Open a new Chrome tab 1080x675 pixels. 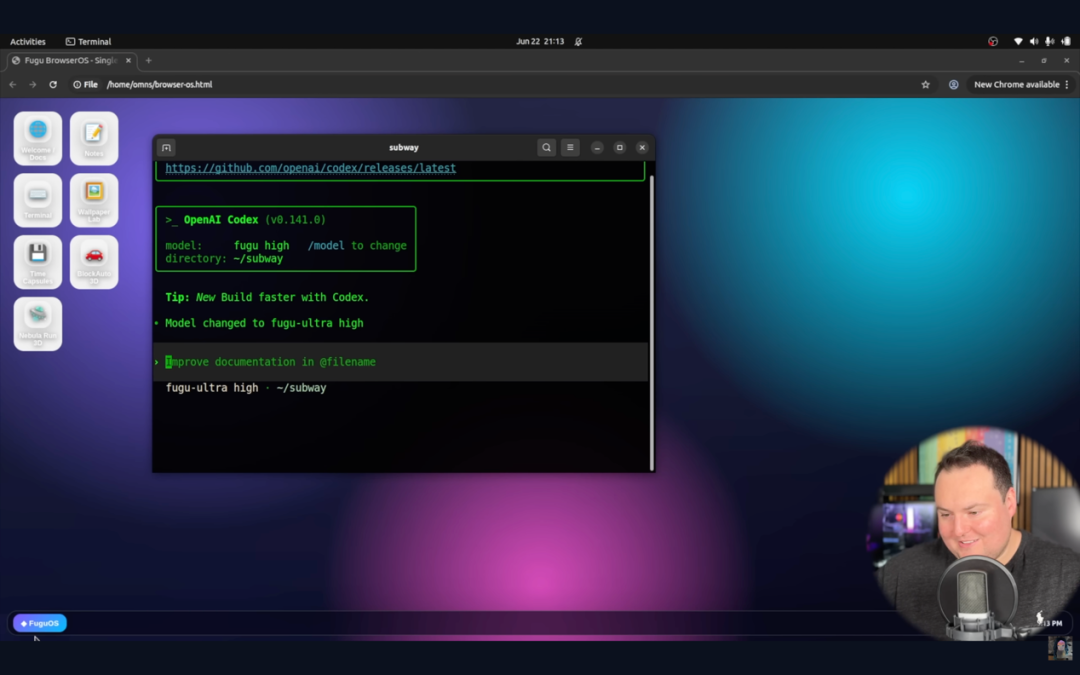coord(148,61)
